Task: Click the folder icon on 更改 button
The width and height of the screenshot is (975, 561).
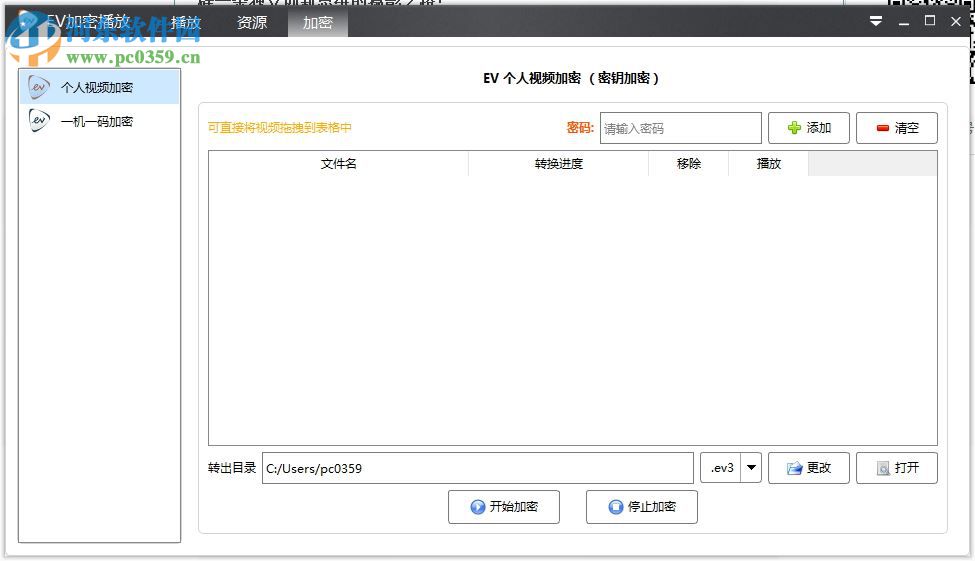Action: click(x=794, y=468)
